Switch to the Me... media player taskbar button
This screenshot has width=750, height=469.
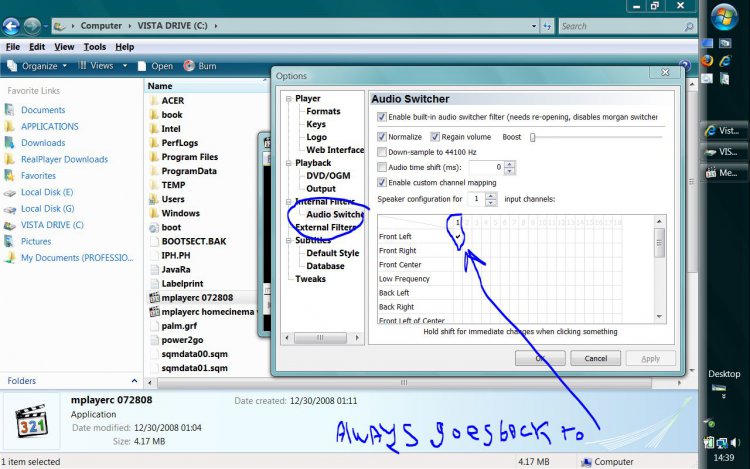click(724, 173)
